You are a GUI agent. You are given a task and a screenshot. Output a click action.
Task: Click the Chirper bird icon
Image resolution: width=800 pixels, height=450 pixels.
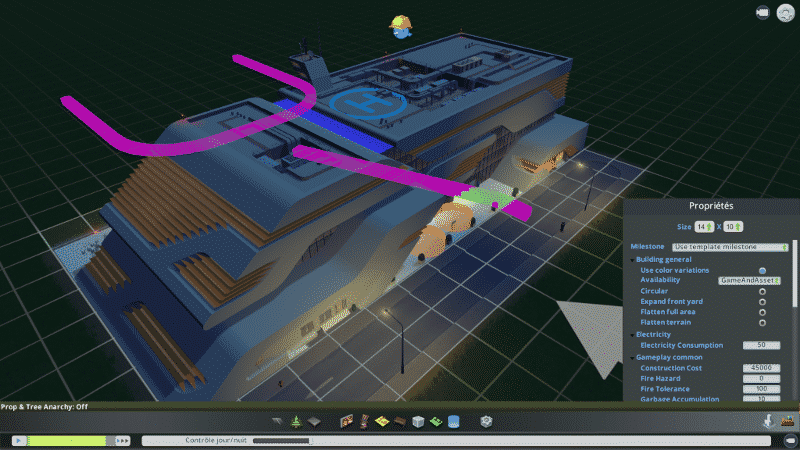(x=401, y=26)
